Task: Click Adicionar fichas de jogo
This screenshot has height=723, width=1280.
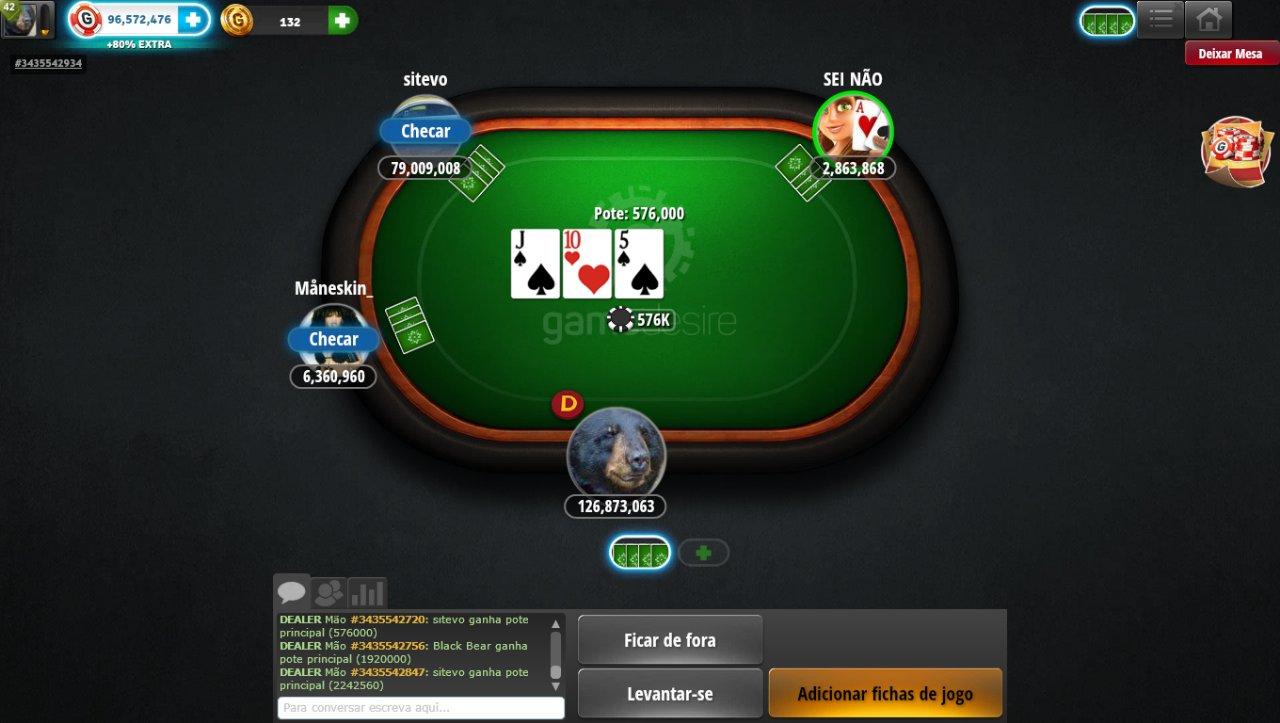Action: (x=885, y=693)
